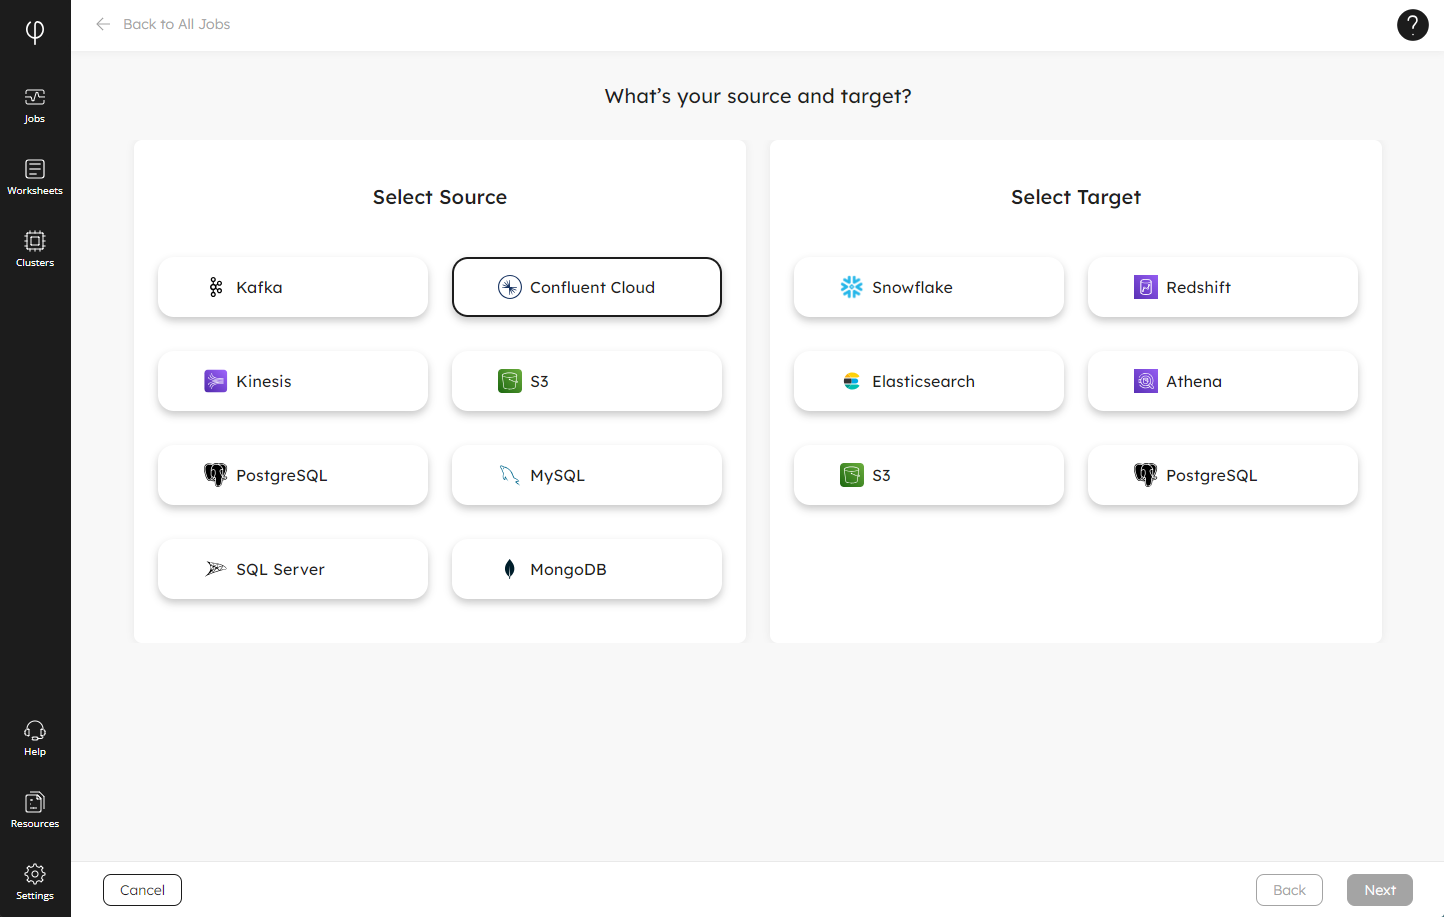
Task: Click the Upsolver logo at top left
Action: point(35,32)
